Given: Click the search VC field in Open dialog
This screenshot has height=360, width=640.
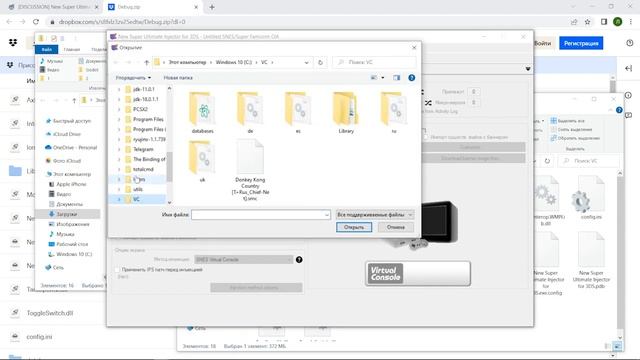Looking at the screenshot, I should click(x=374, y=62).
